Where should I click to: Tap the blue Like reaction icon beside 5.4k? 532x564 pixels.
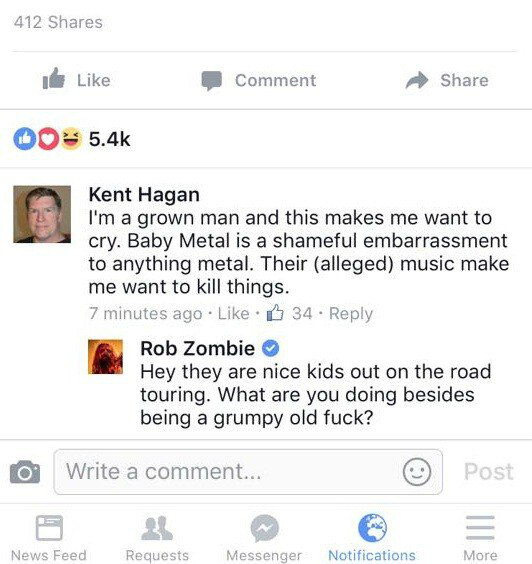[x=25, y=139]
